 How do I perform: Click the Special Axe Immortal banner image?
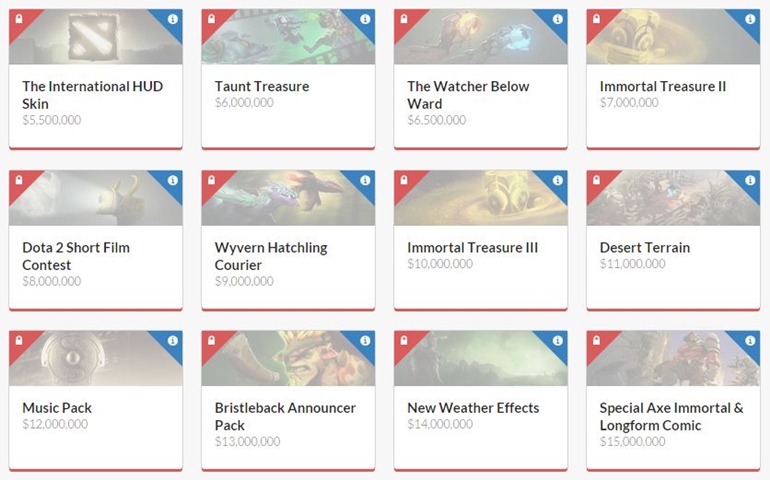[x=673, y=358]
